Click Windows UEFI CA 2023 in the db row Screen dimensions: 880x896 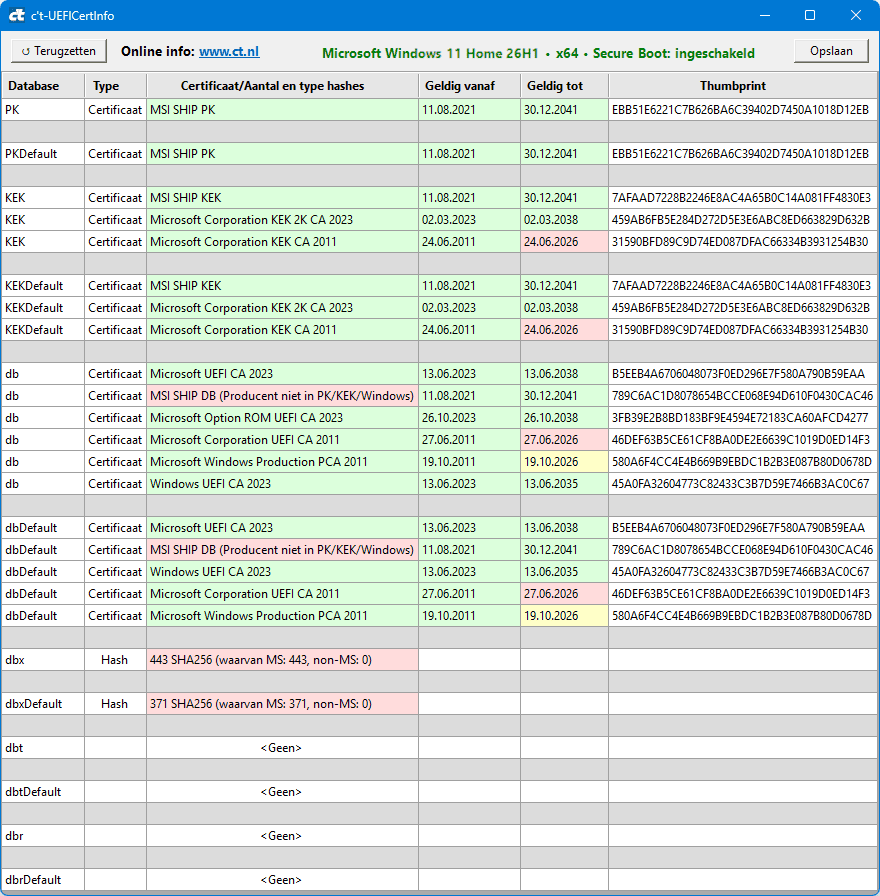pos(282,484)
